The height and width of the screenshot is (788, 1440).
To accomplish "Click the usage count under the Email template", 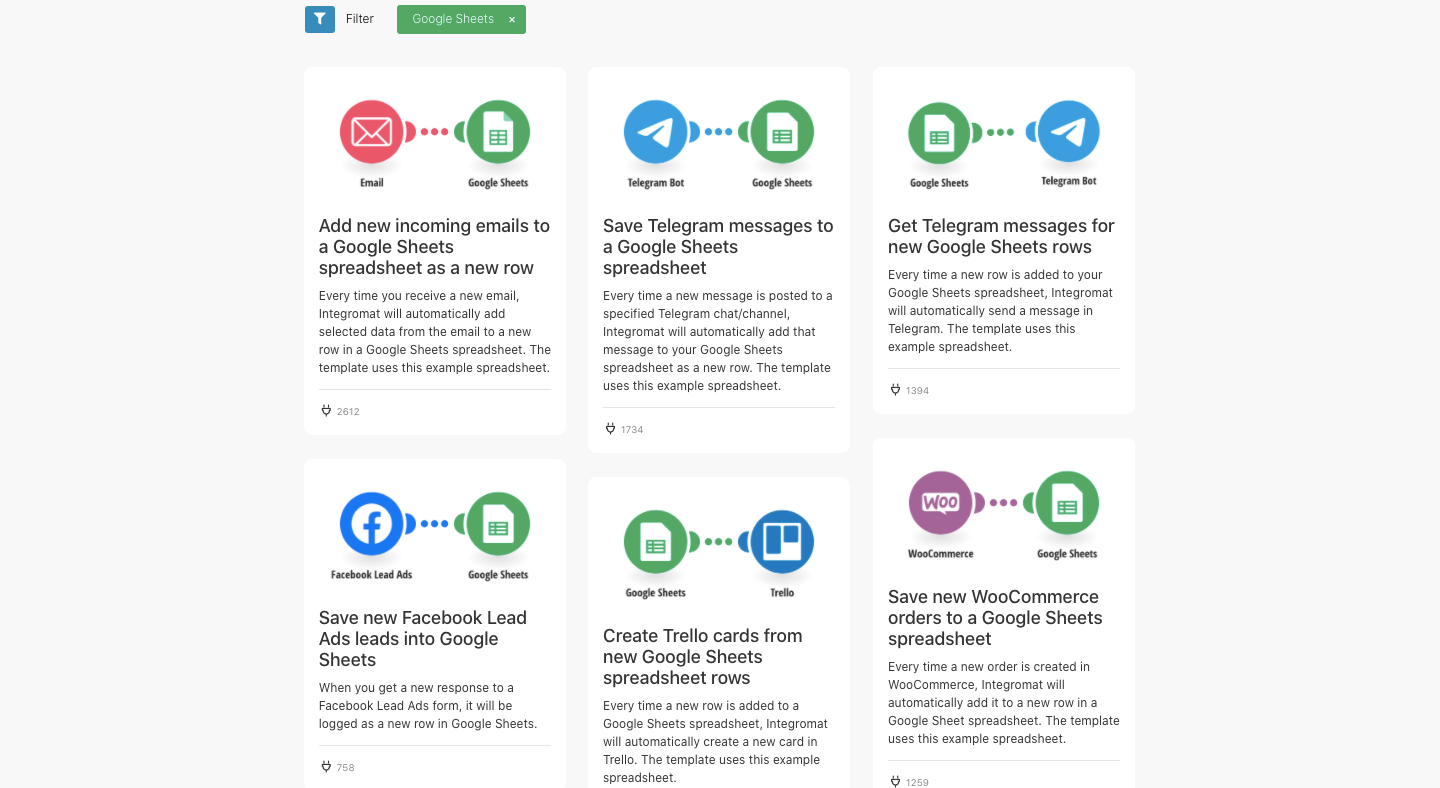I will [x=340, y=411].
